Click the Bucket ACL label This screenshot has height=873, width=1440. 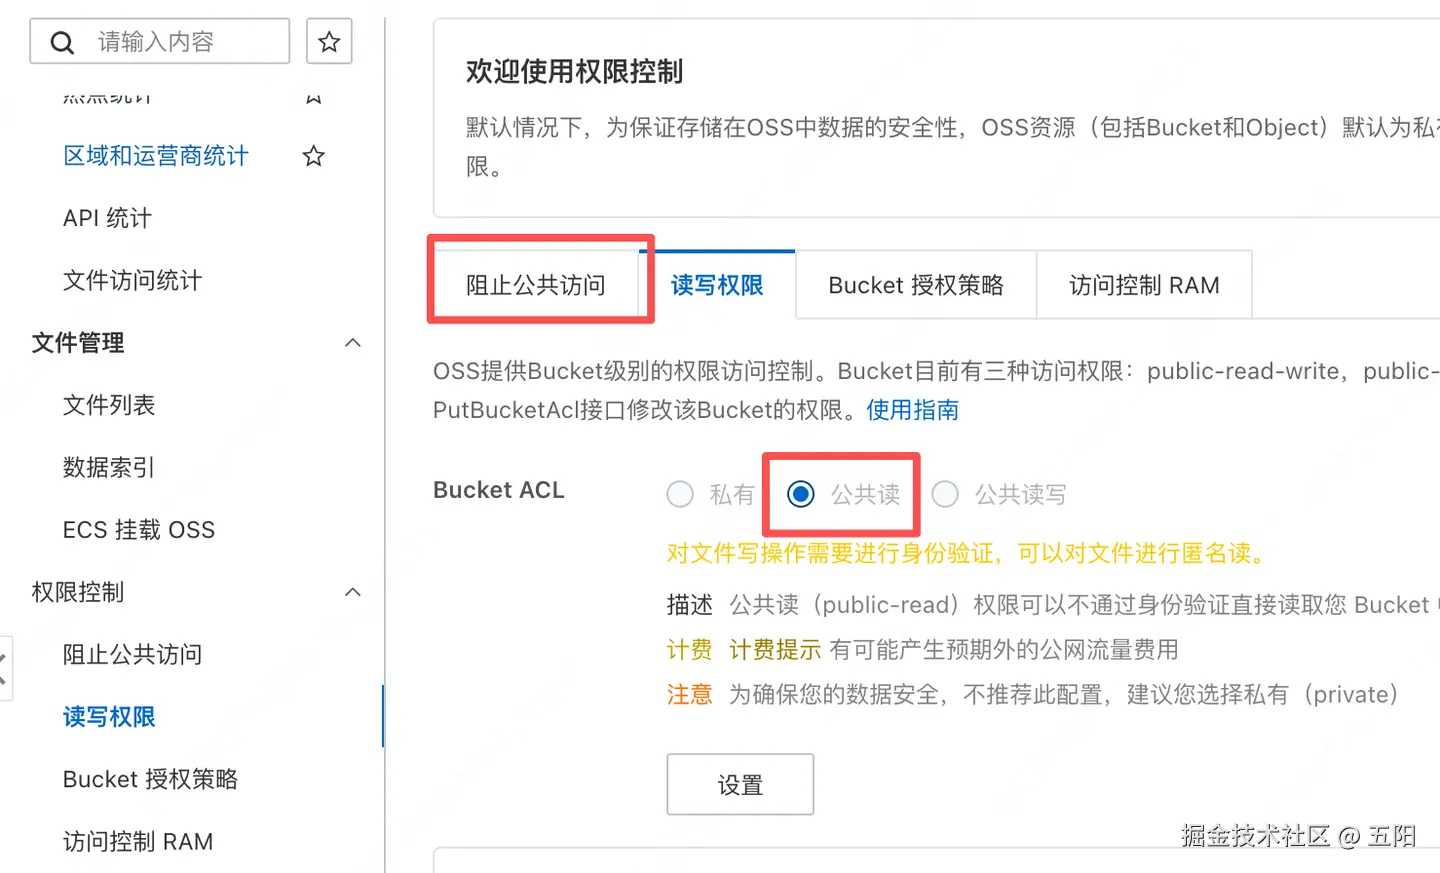[499, 490]
